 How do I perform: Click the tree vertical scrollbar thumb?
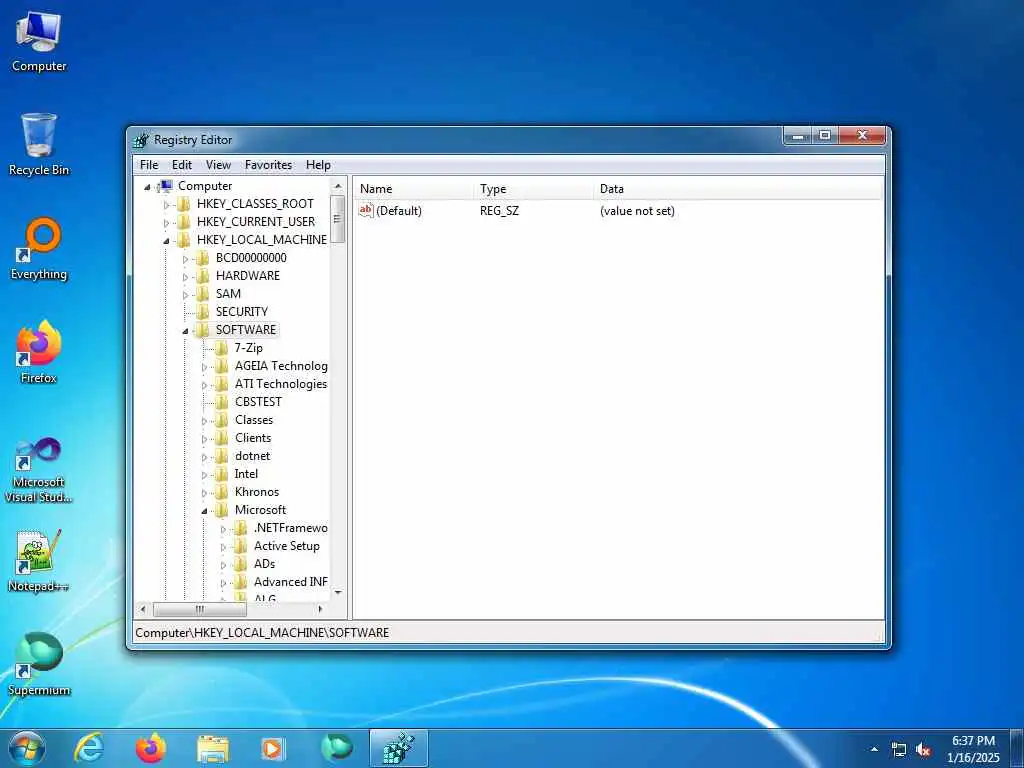[x=338, y=219]
